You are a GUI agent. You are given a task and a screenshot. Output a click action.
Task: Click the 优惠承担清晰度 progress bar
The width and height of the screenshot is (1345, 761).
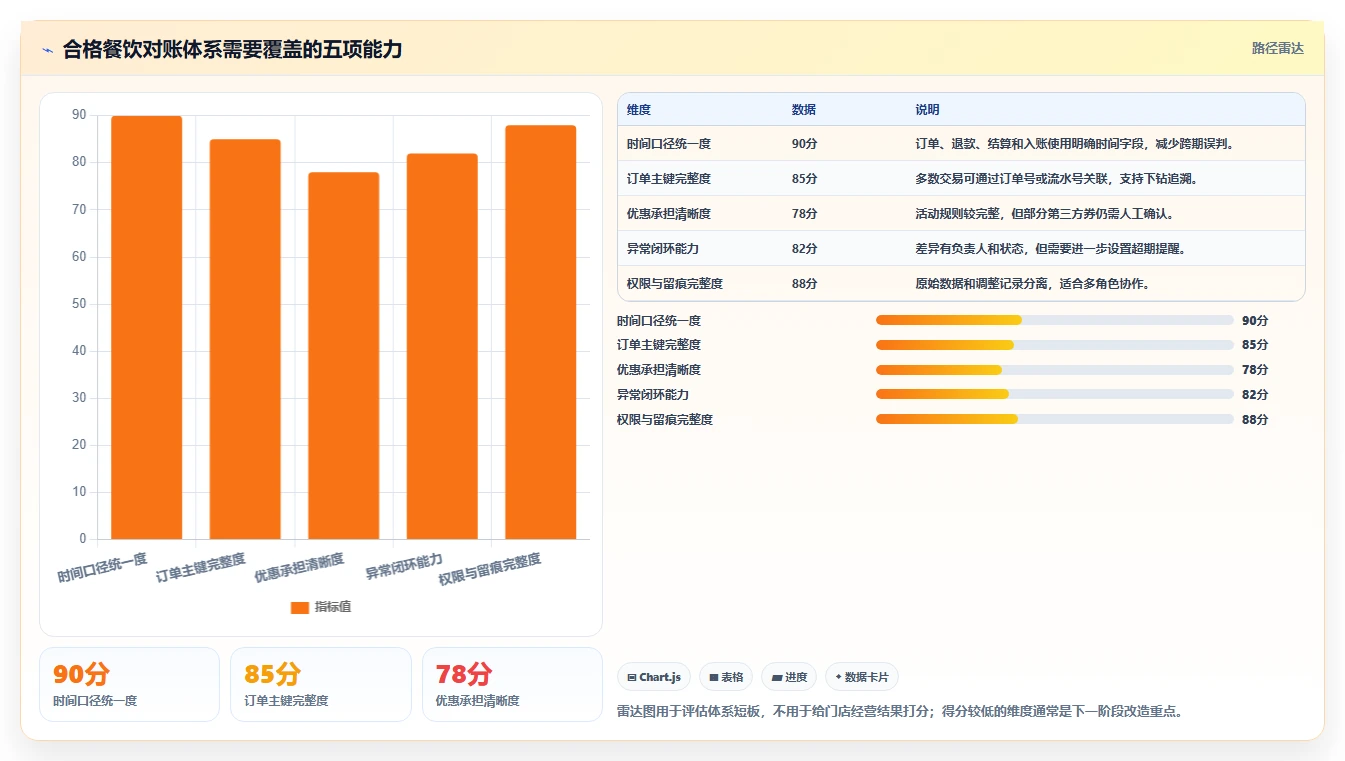pos(1055,370)
